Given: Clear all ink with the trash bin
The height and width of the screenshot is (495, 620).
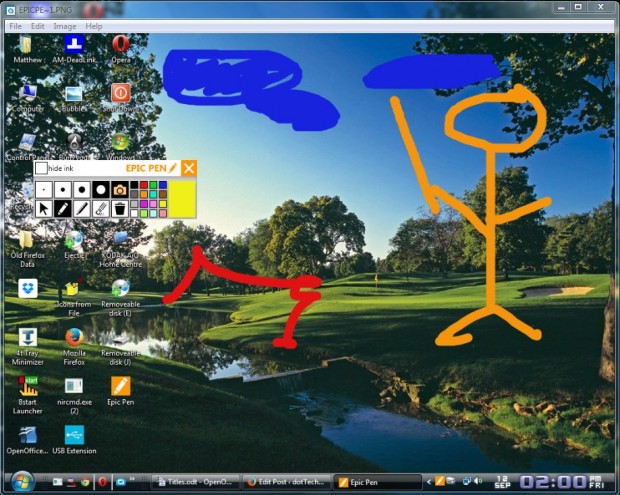Looking at the screenshot, I should (119, 209).
